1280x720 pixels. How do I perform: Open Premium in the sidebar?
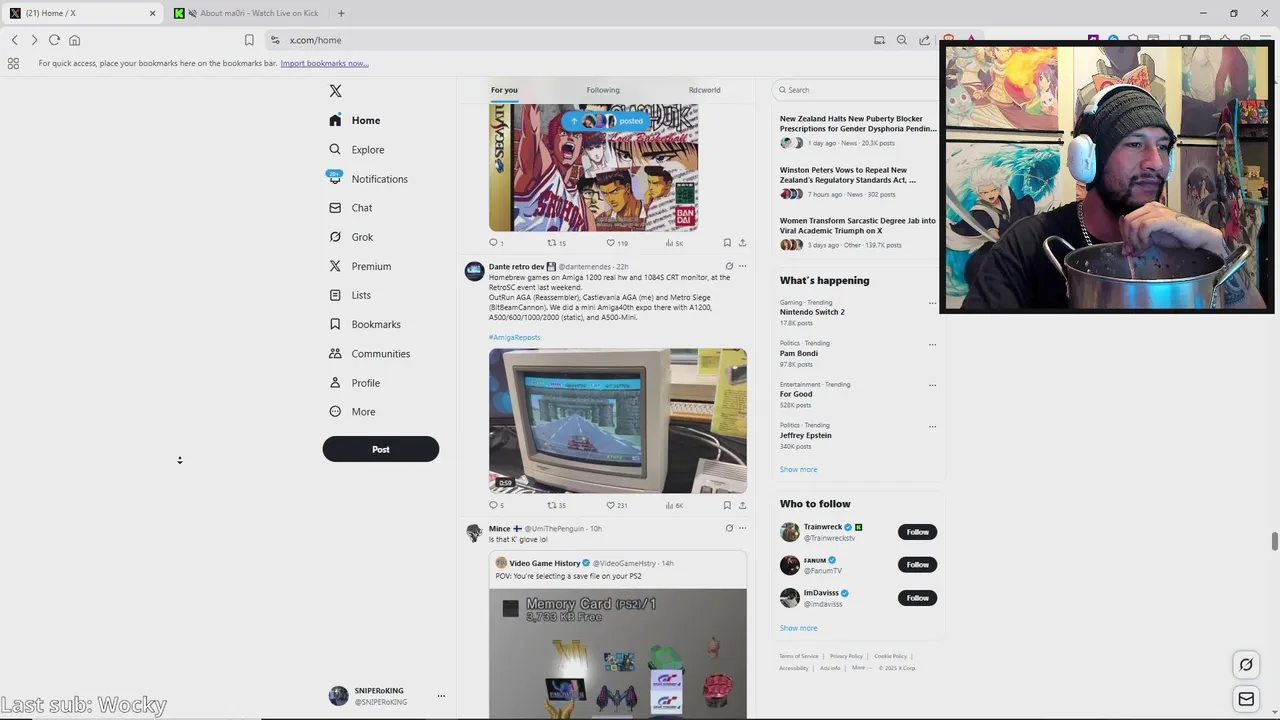pos(360,266)
